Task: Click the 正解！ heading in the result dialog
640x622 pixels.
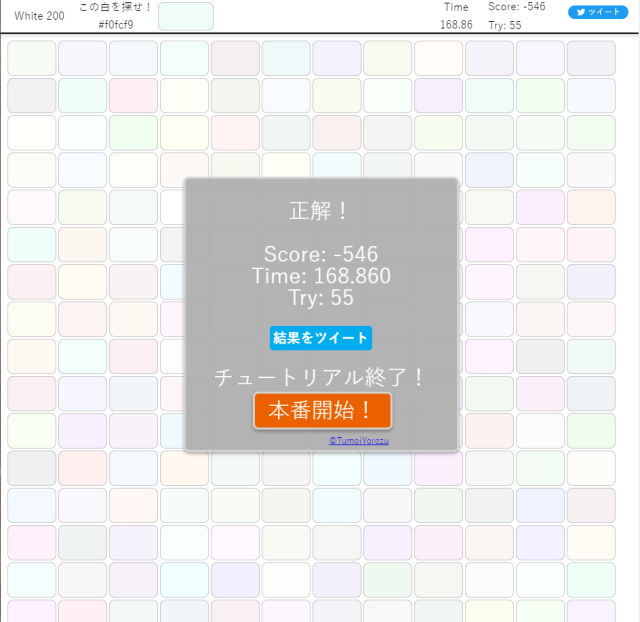Action: (320, 211)
